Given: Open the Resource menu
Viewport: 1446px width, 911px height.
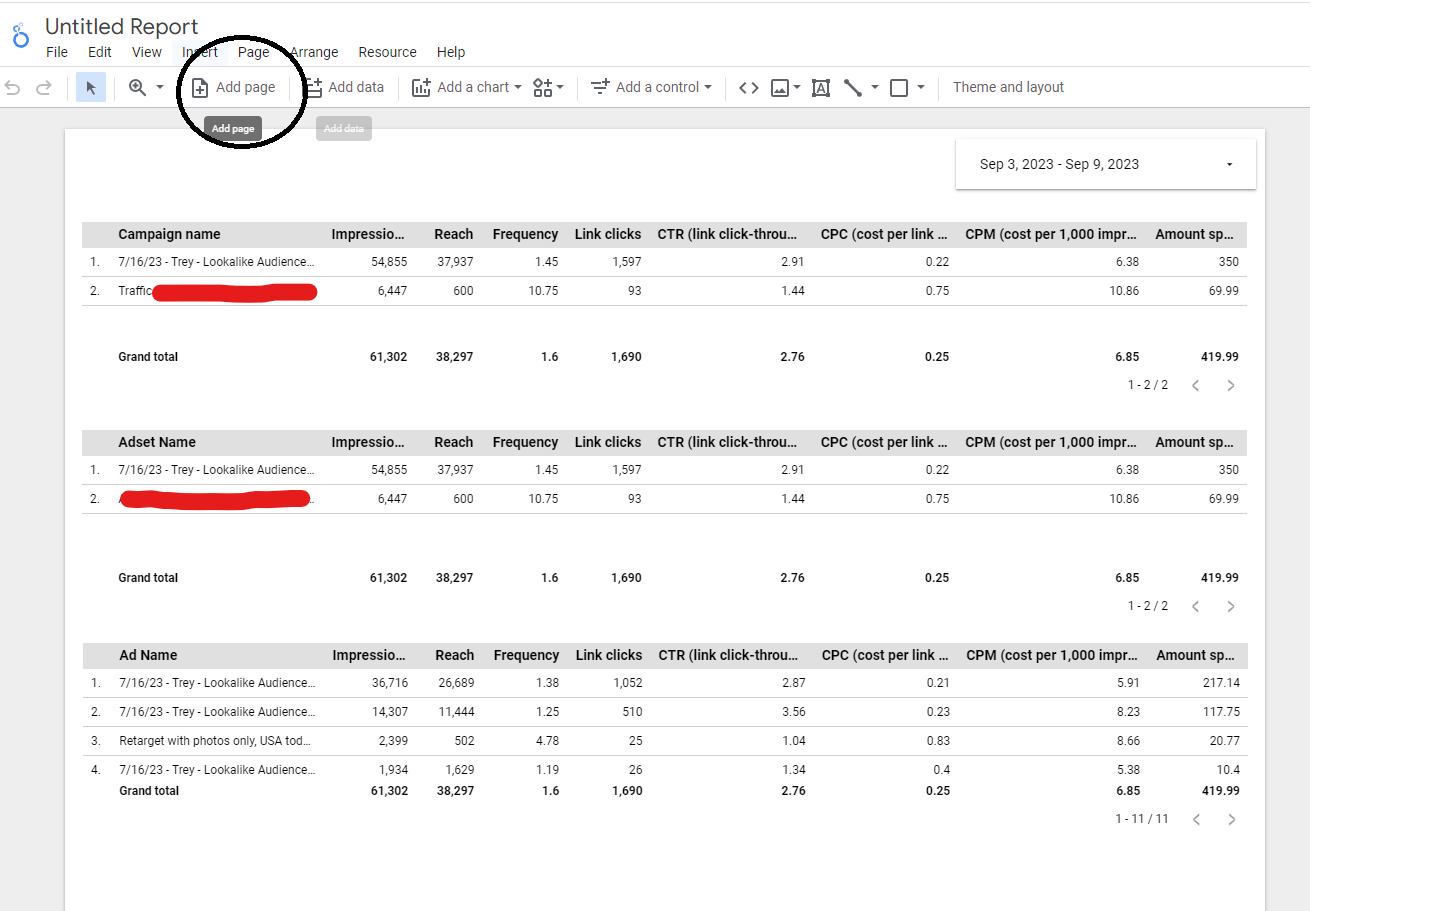Looking at the screenshot, I should pyautogui.click(x=387, y=52).
